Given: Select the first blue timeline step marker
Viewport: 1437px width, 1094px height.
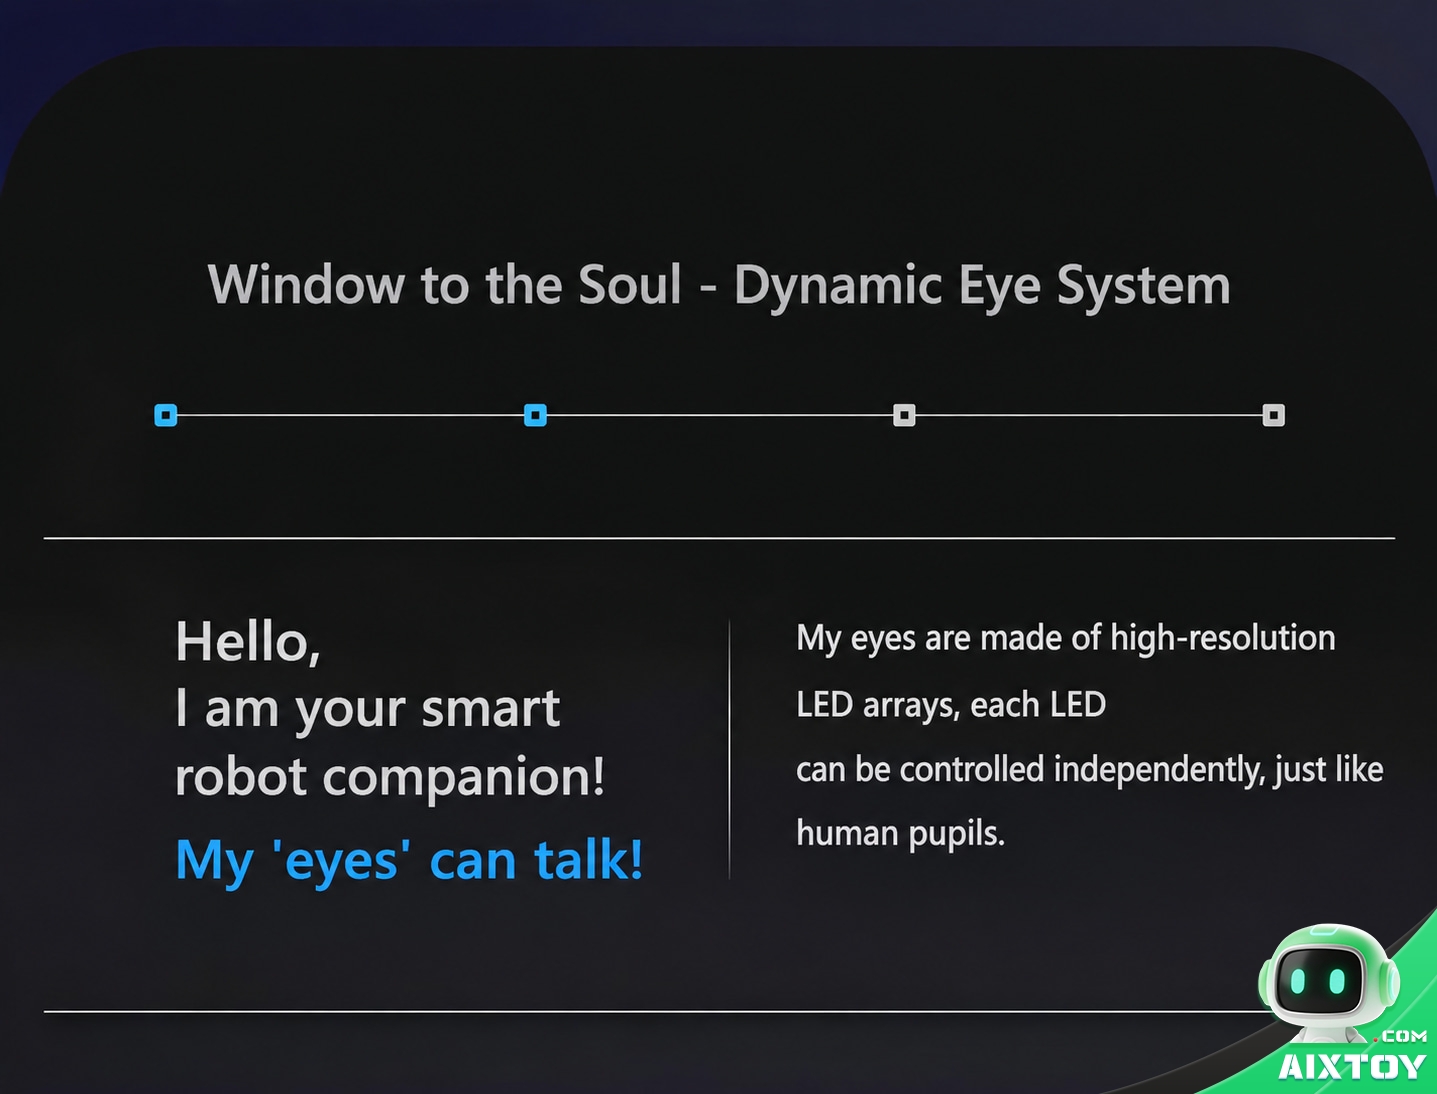Looking at the screenshot, I should coord(166,415).
